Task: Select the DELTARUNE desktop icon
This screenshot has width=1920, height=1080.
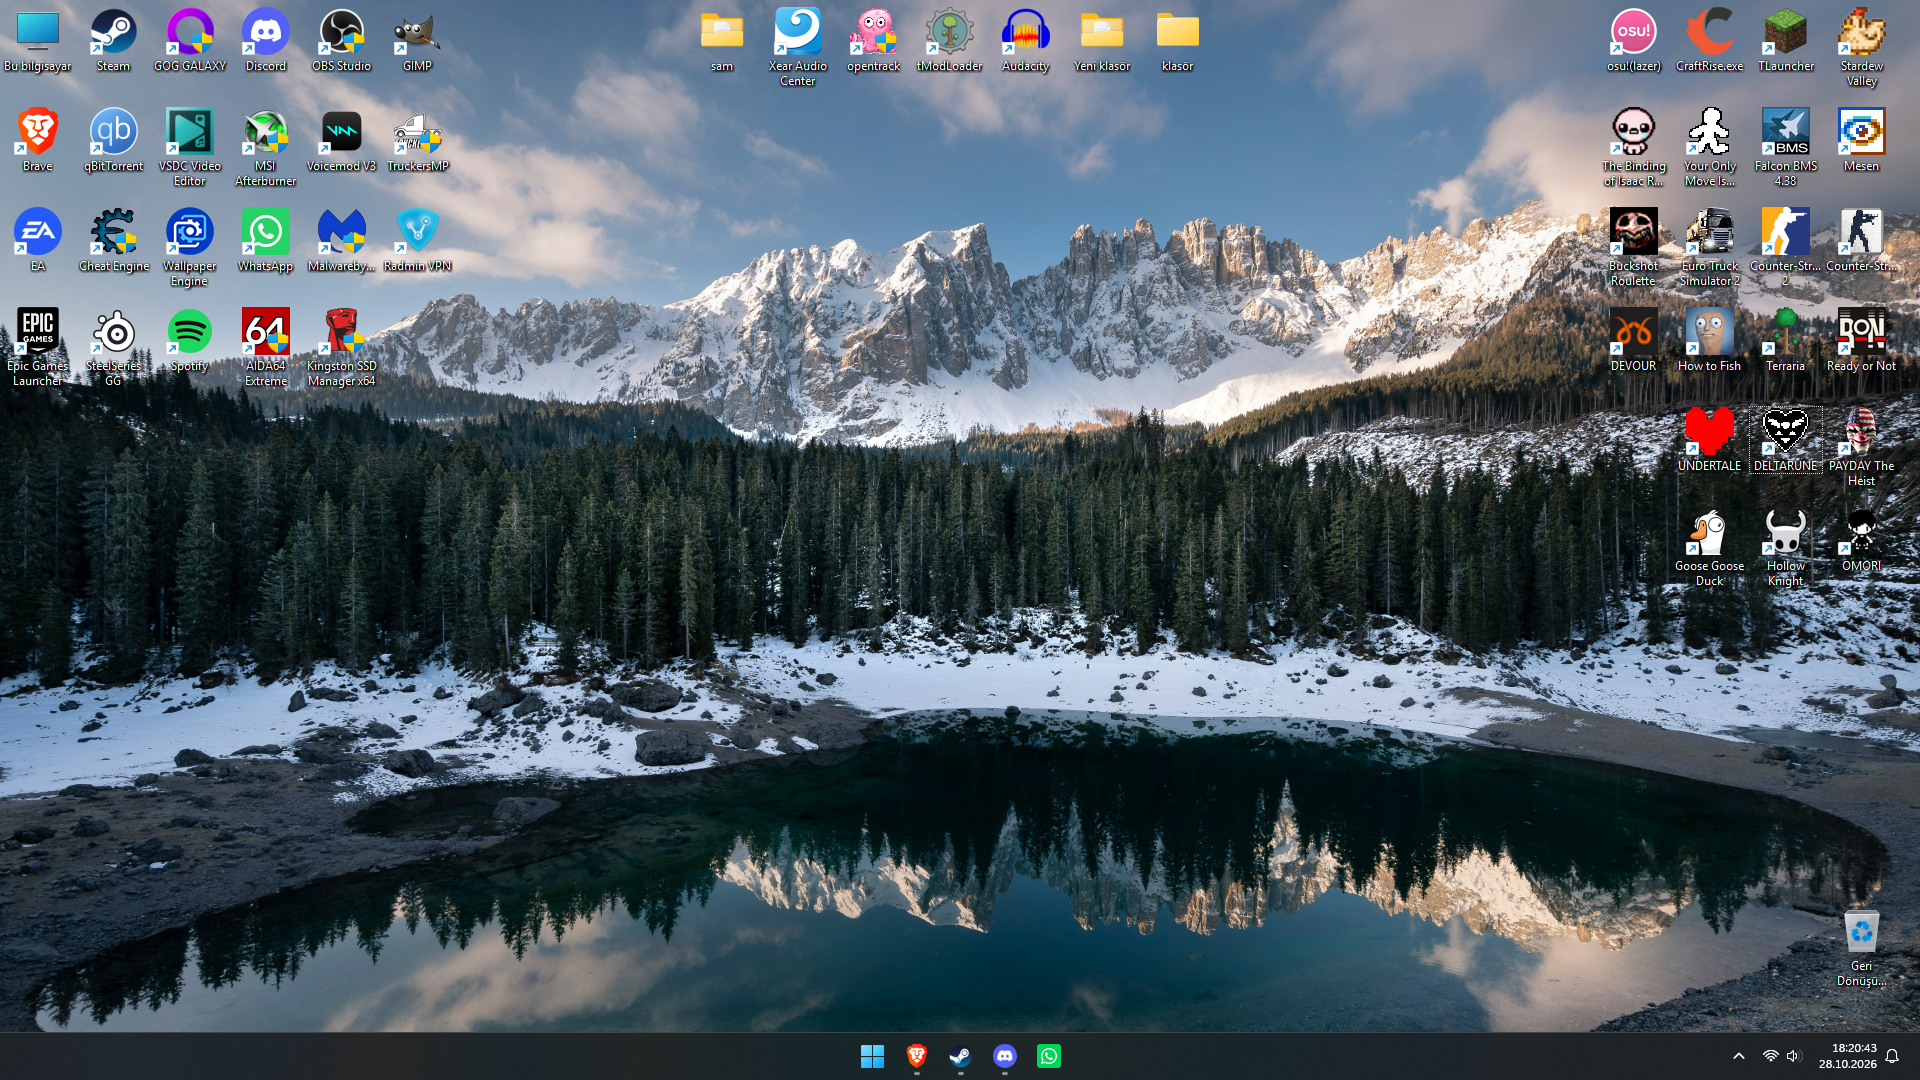Action: pyautogui.click(x=1785, y=441)
